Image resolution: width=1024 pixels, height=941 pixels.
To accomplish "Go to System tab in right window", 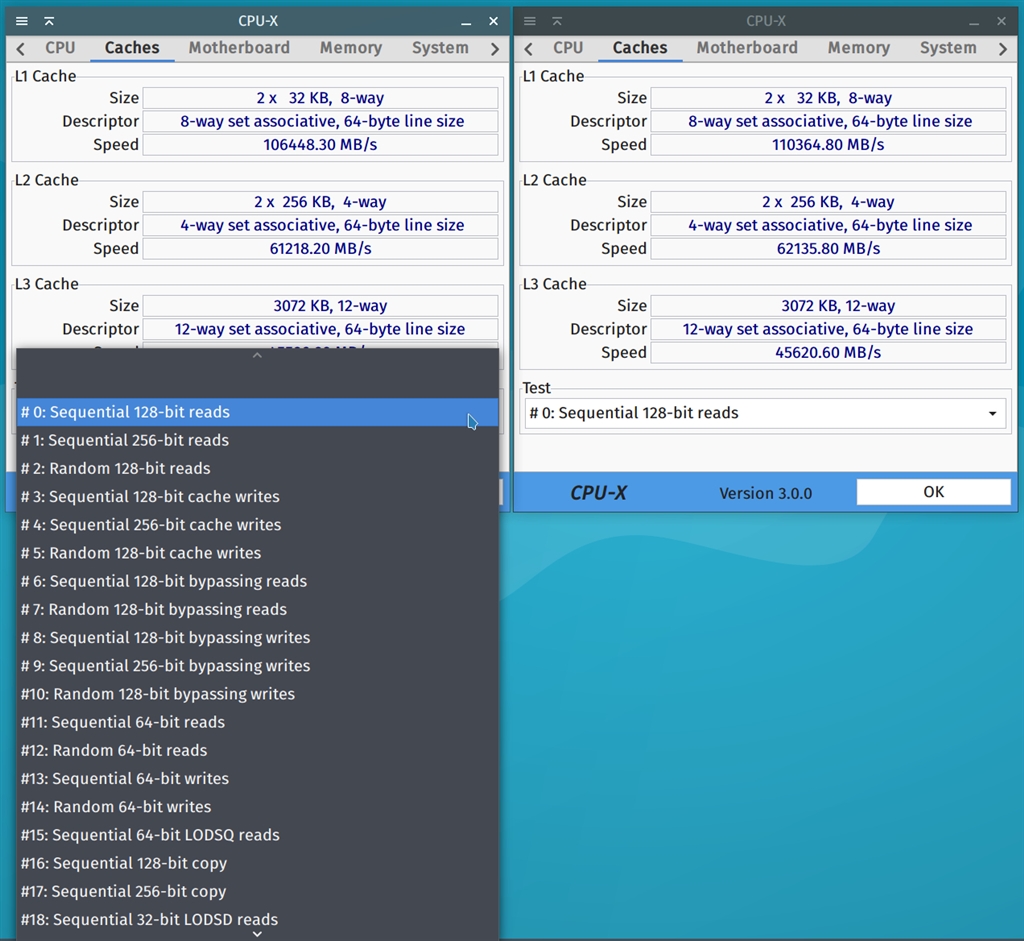I will [948, 48].
